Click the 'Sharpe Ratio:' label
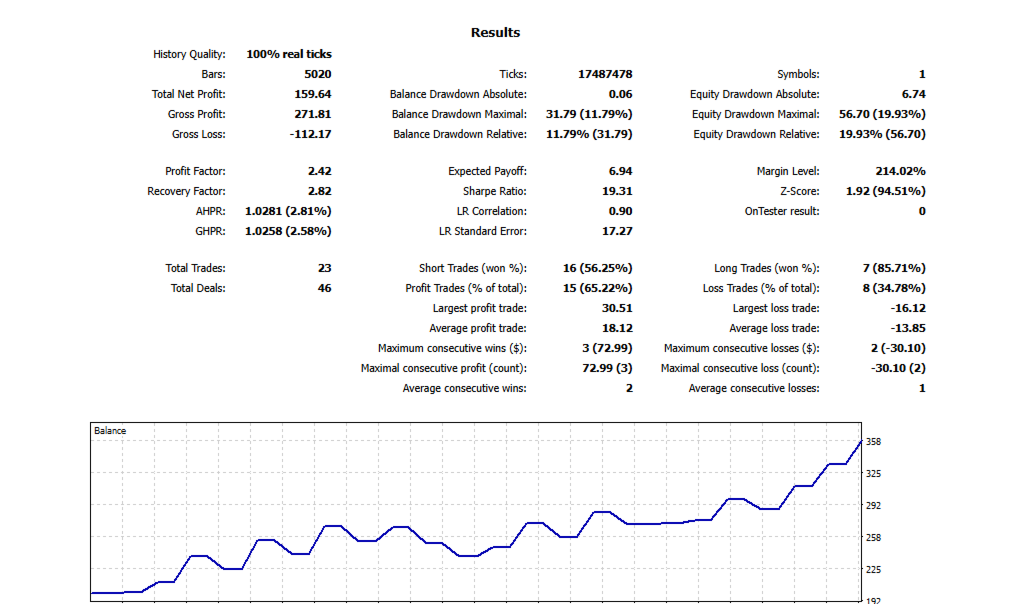The image size is (1021, 604). tap(495, 191)
